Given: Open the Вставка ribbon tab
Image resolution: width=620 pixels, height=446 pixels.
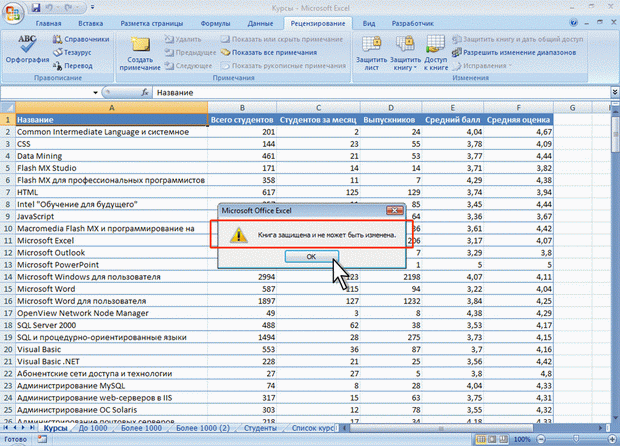Looking at the screenshot, I should (91, 23).
